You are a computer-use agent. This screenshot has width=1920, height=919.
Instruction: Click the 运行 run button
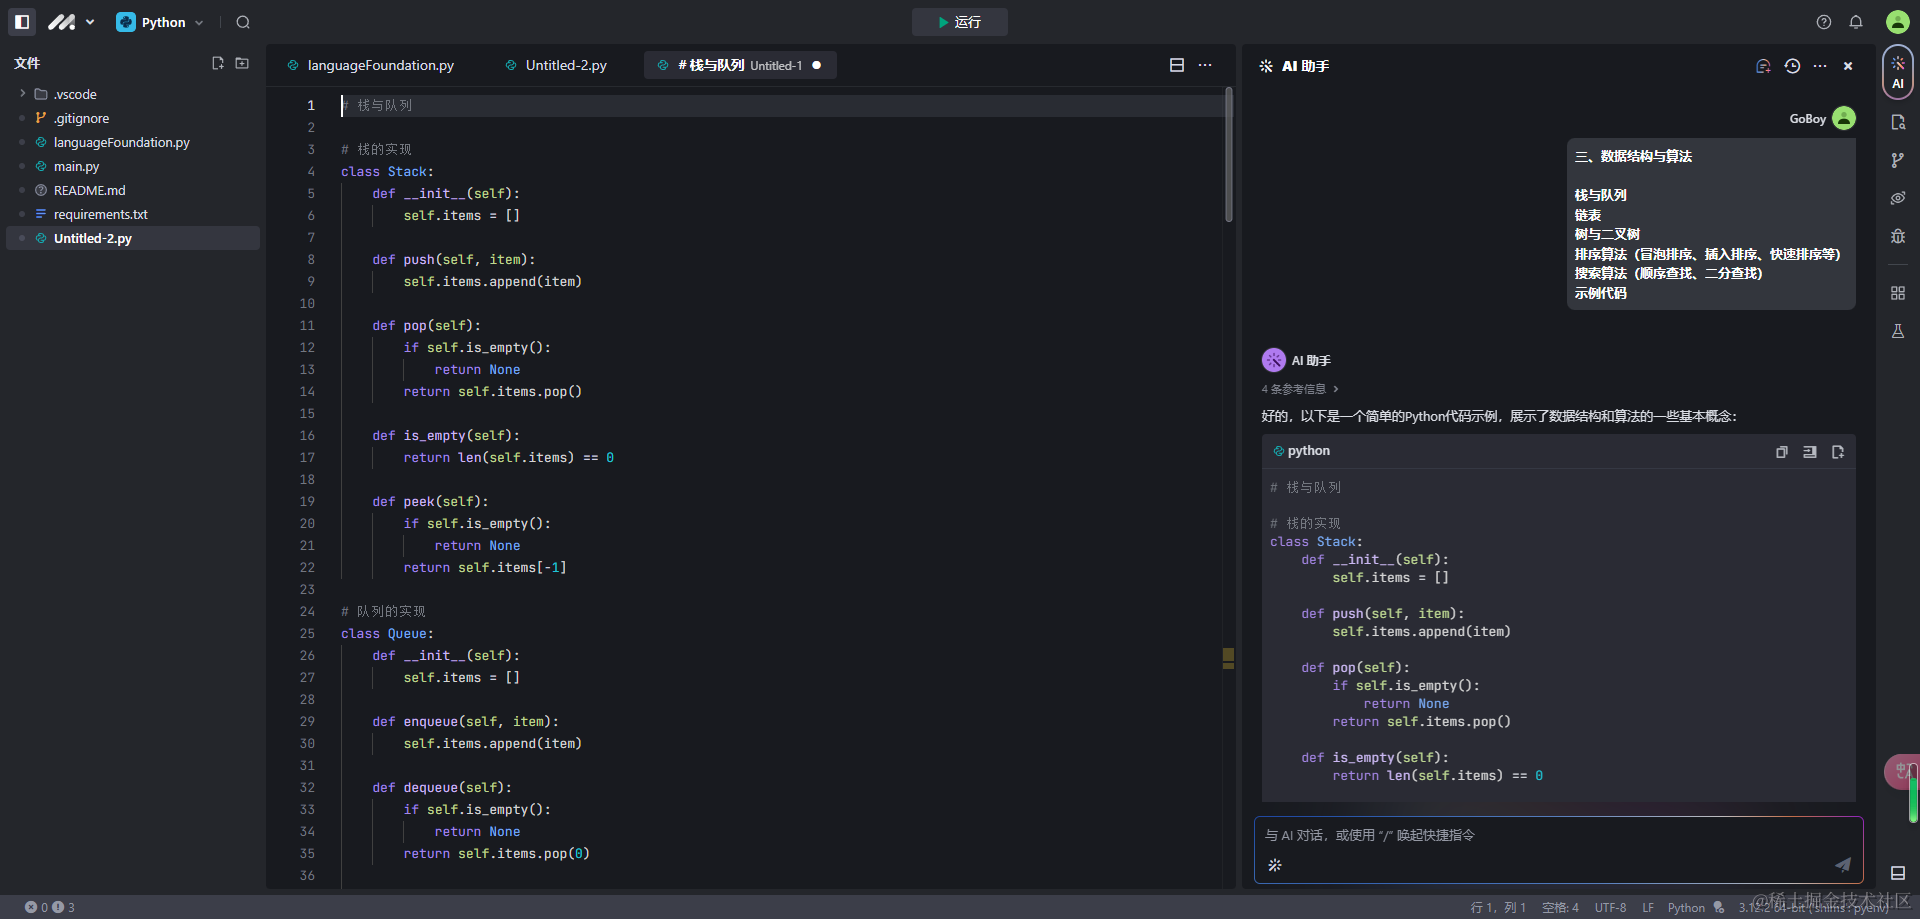(x=959, y=22)
